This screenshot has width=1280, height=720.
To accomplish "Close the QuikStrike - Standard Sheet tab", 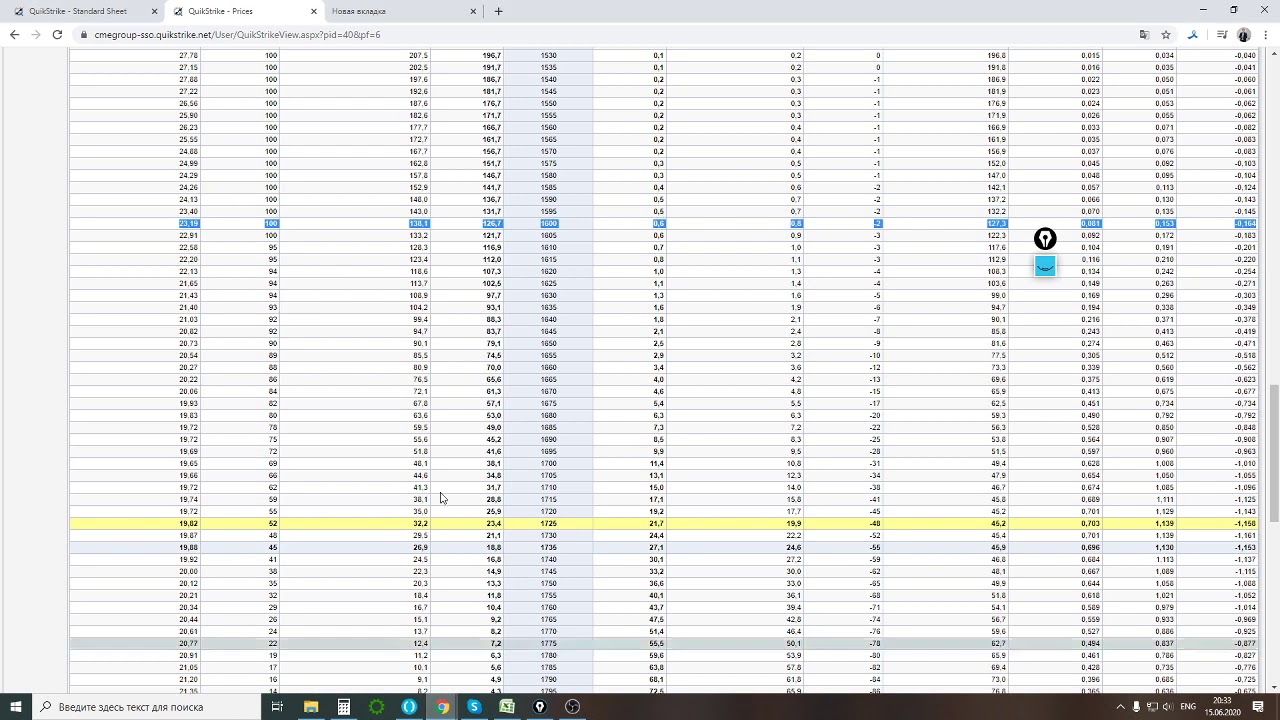I will tap(154, 11).
